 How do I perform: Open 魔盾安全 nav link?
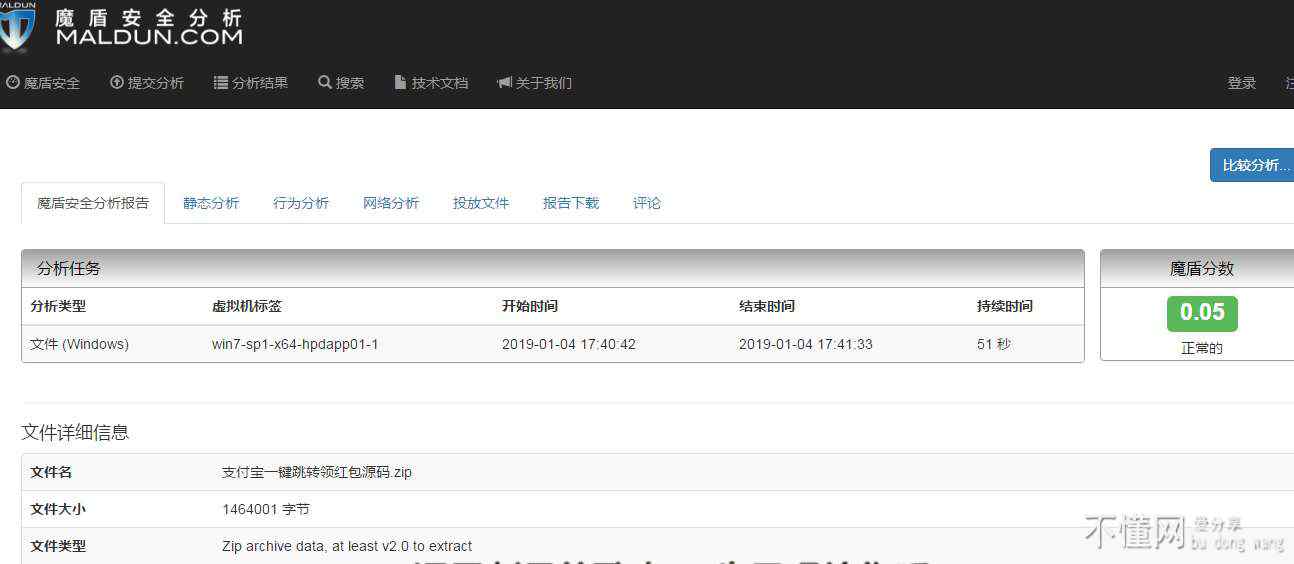(43, 83)
